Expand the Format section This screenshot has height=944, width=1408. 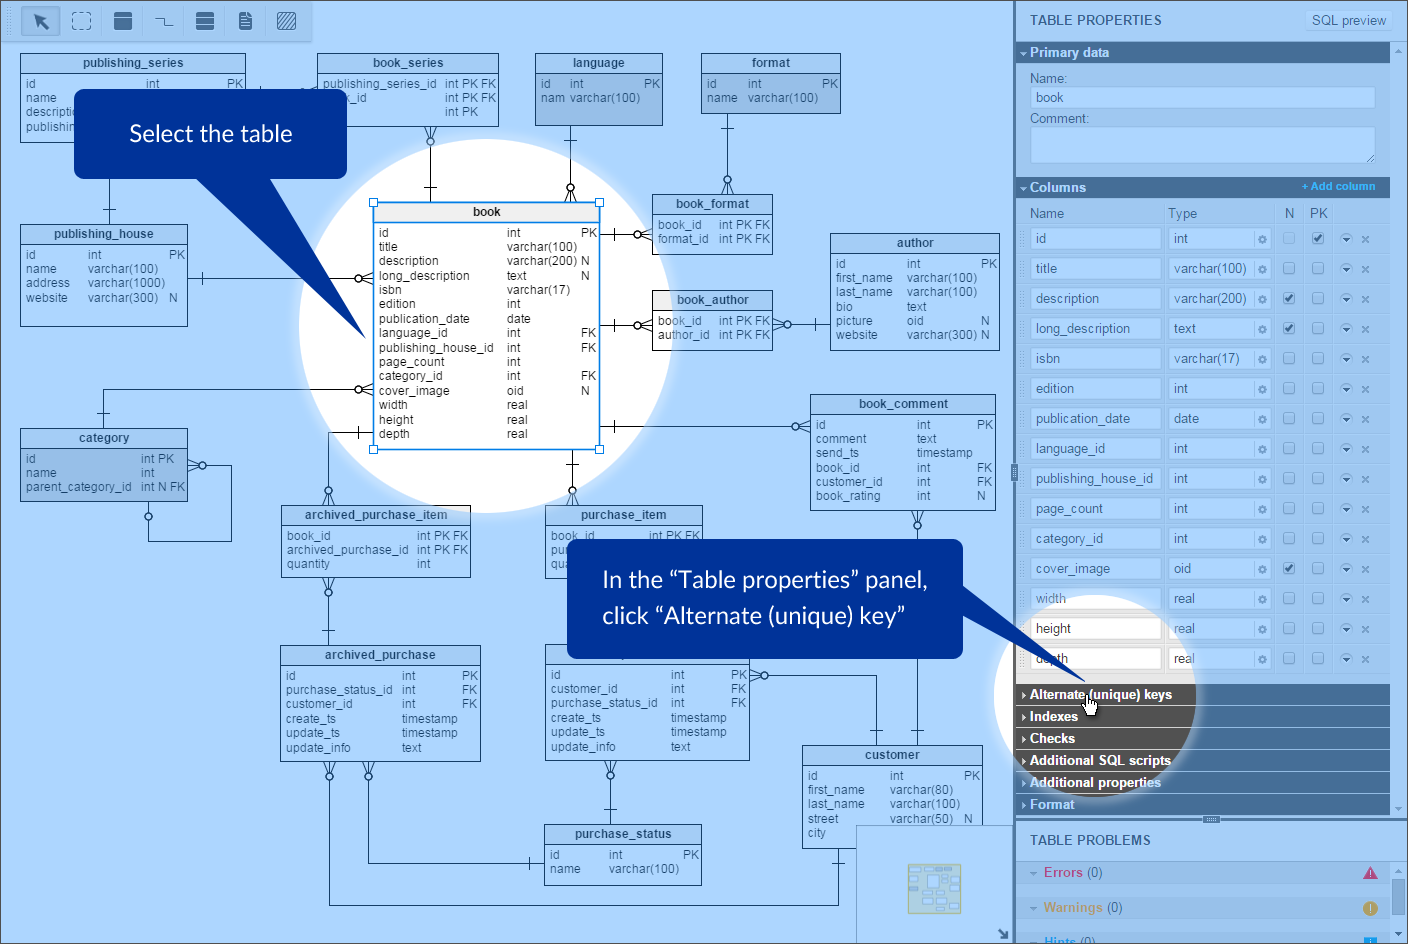point(1202,804)
